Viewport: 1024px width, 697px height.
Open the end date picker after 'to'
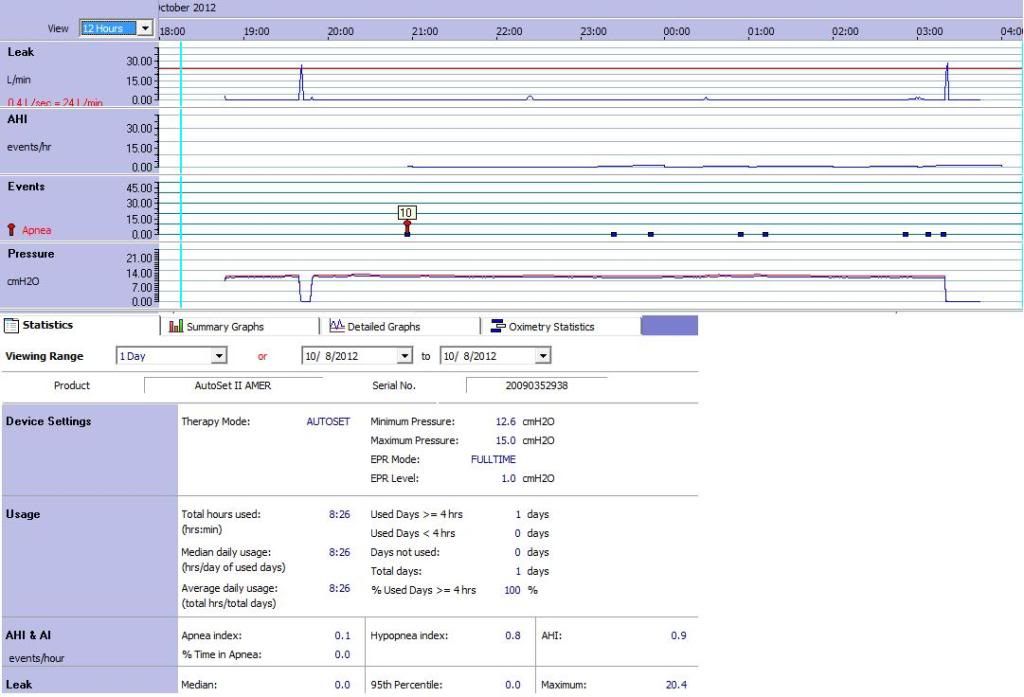pyautogui.click(x=543, y=355)
